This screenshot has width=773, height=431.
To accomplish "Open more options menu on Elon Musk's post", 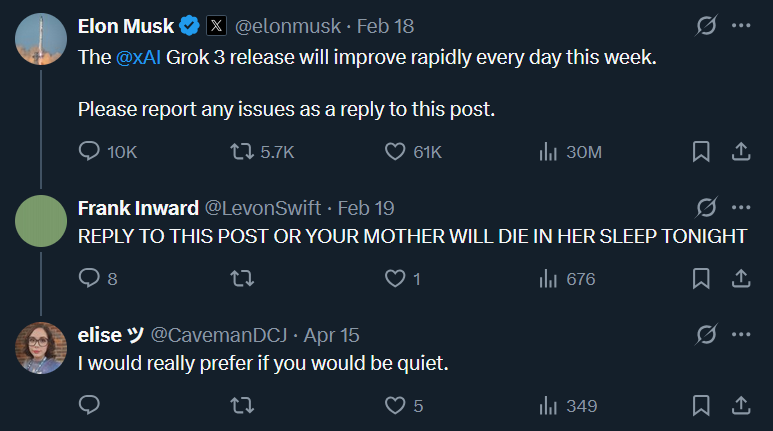I will click(741, 26).
